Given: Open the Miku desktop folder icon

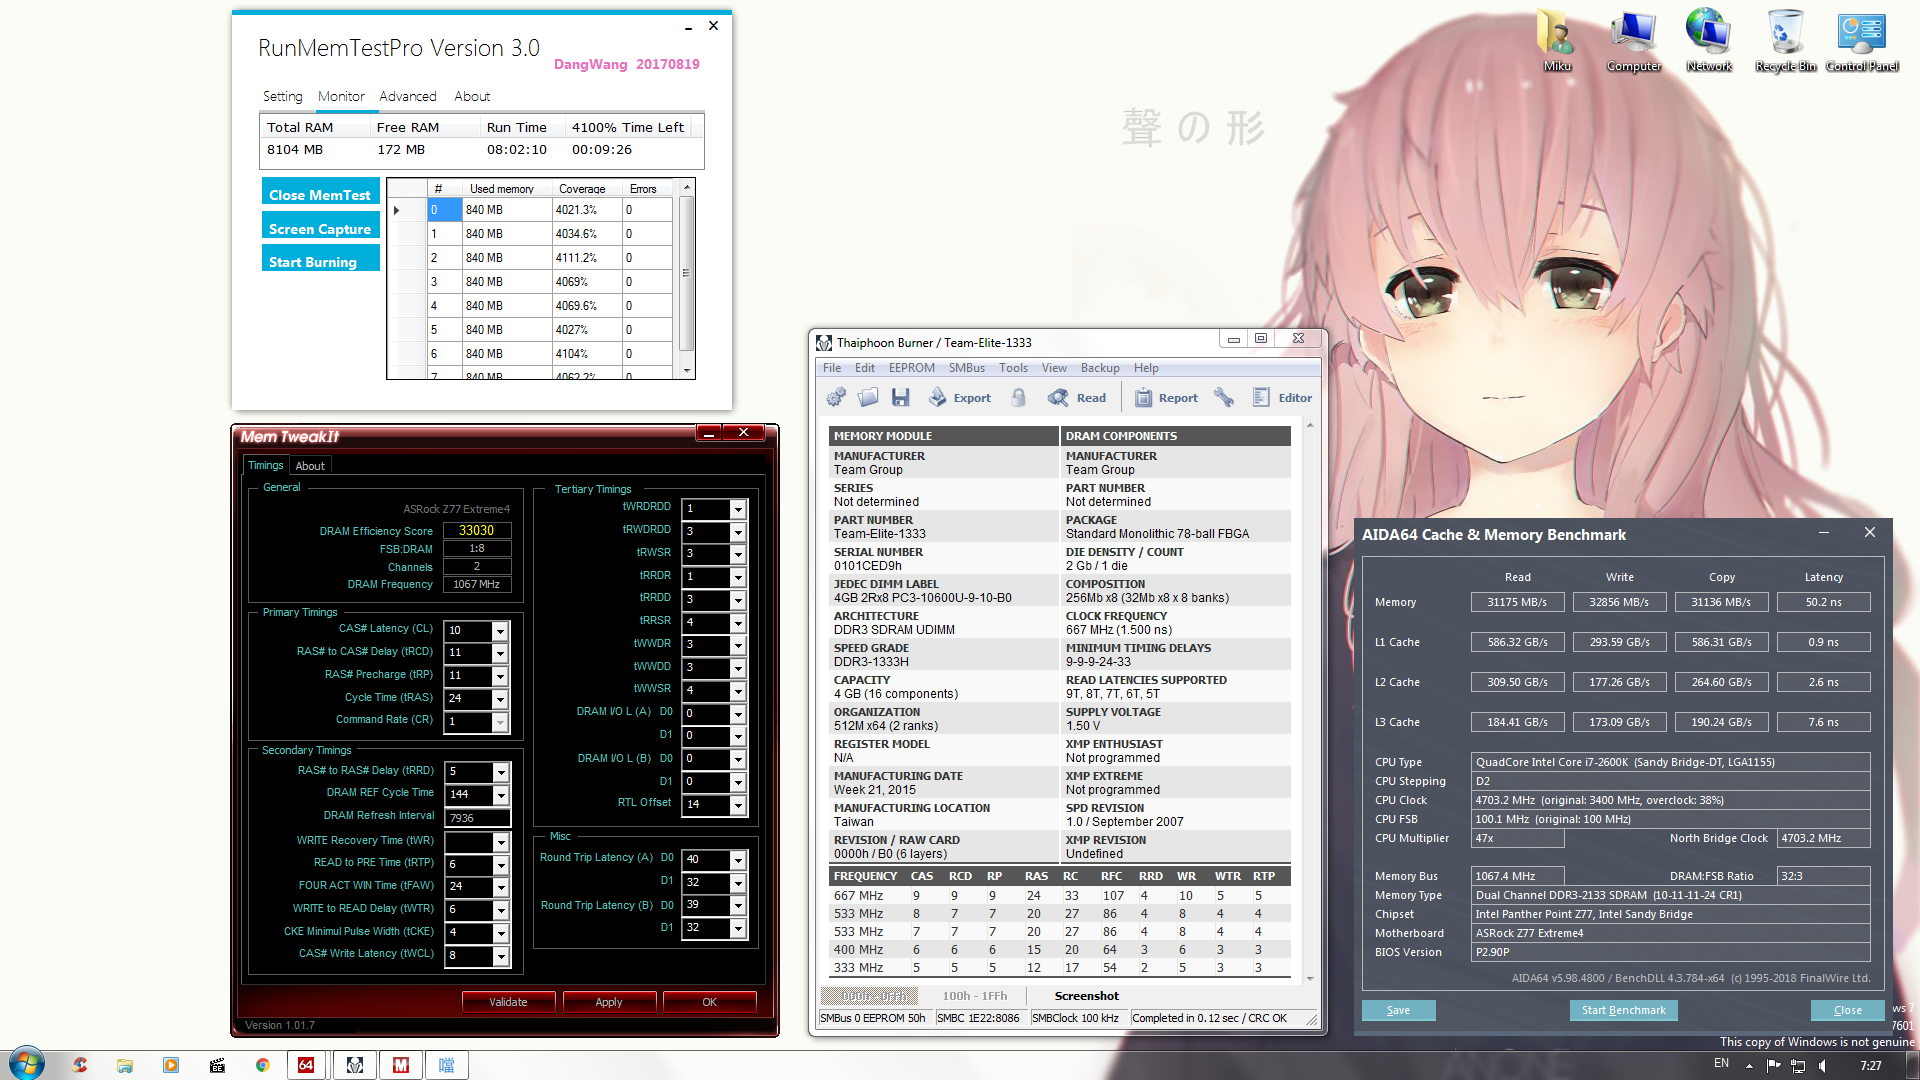Looking at the screenshot, I should 1557,41.
